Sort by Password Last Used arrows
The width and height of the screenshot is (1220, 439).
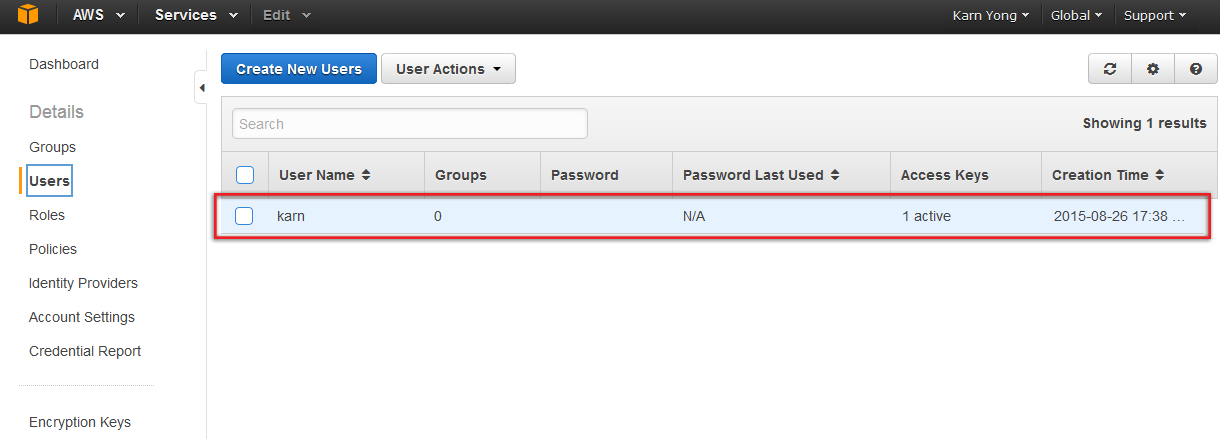tap(834, 175)
